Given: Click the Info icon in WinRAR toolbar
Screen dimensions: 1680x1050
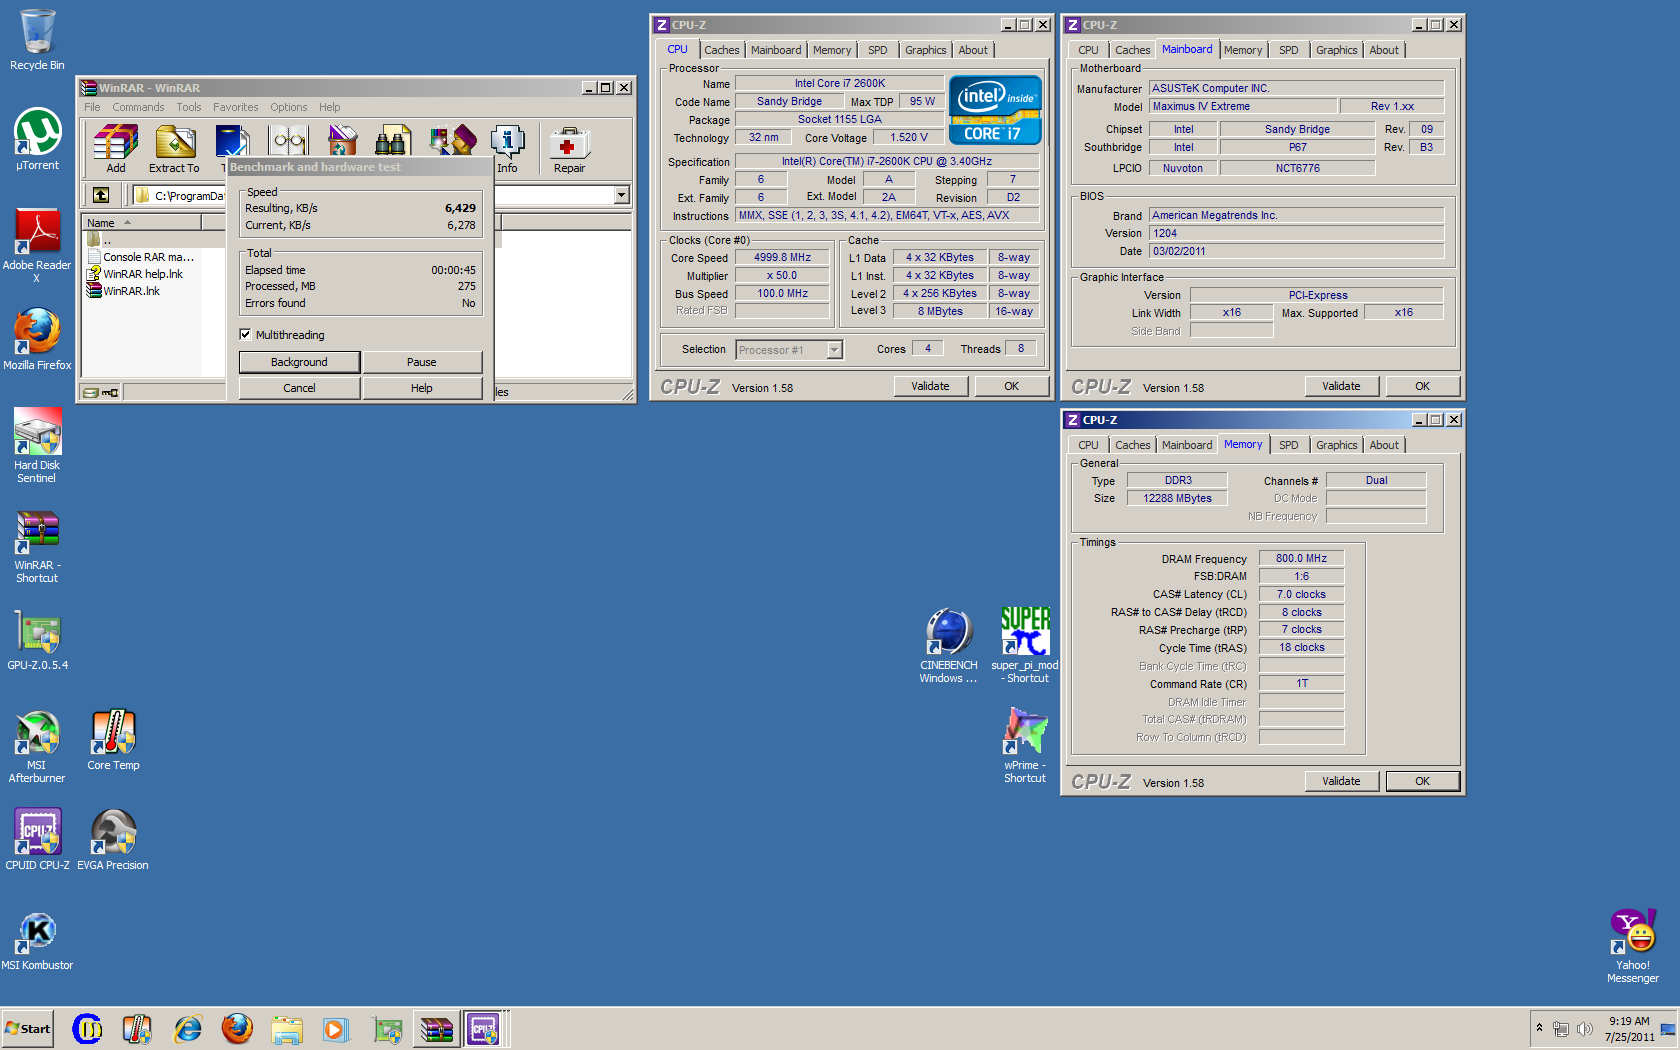Looking at the screenshot, I should click(507, 148).
